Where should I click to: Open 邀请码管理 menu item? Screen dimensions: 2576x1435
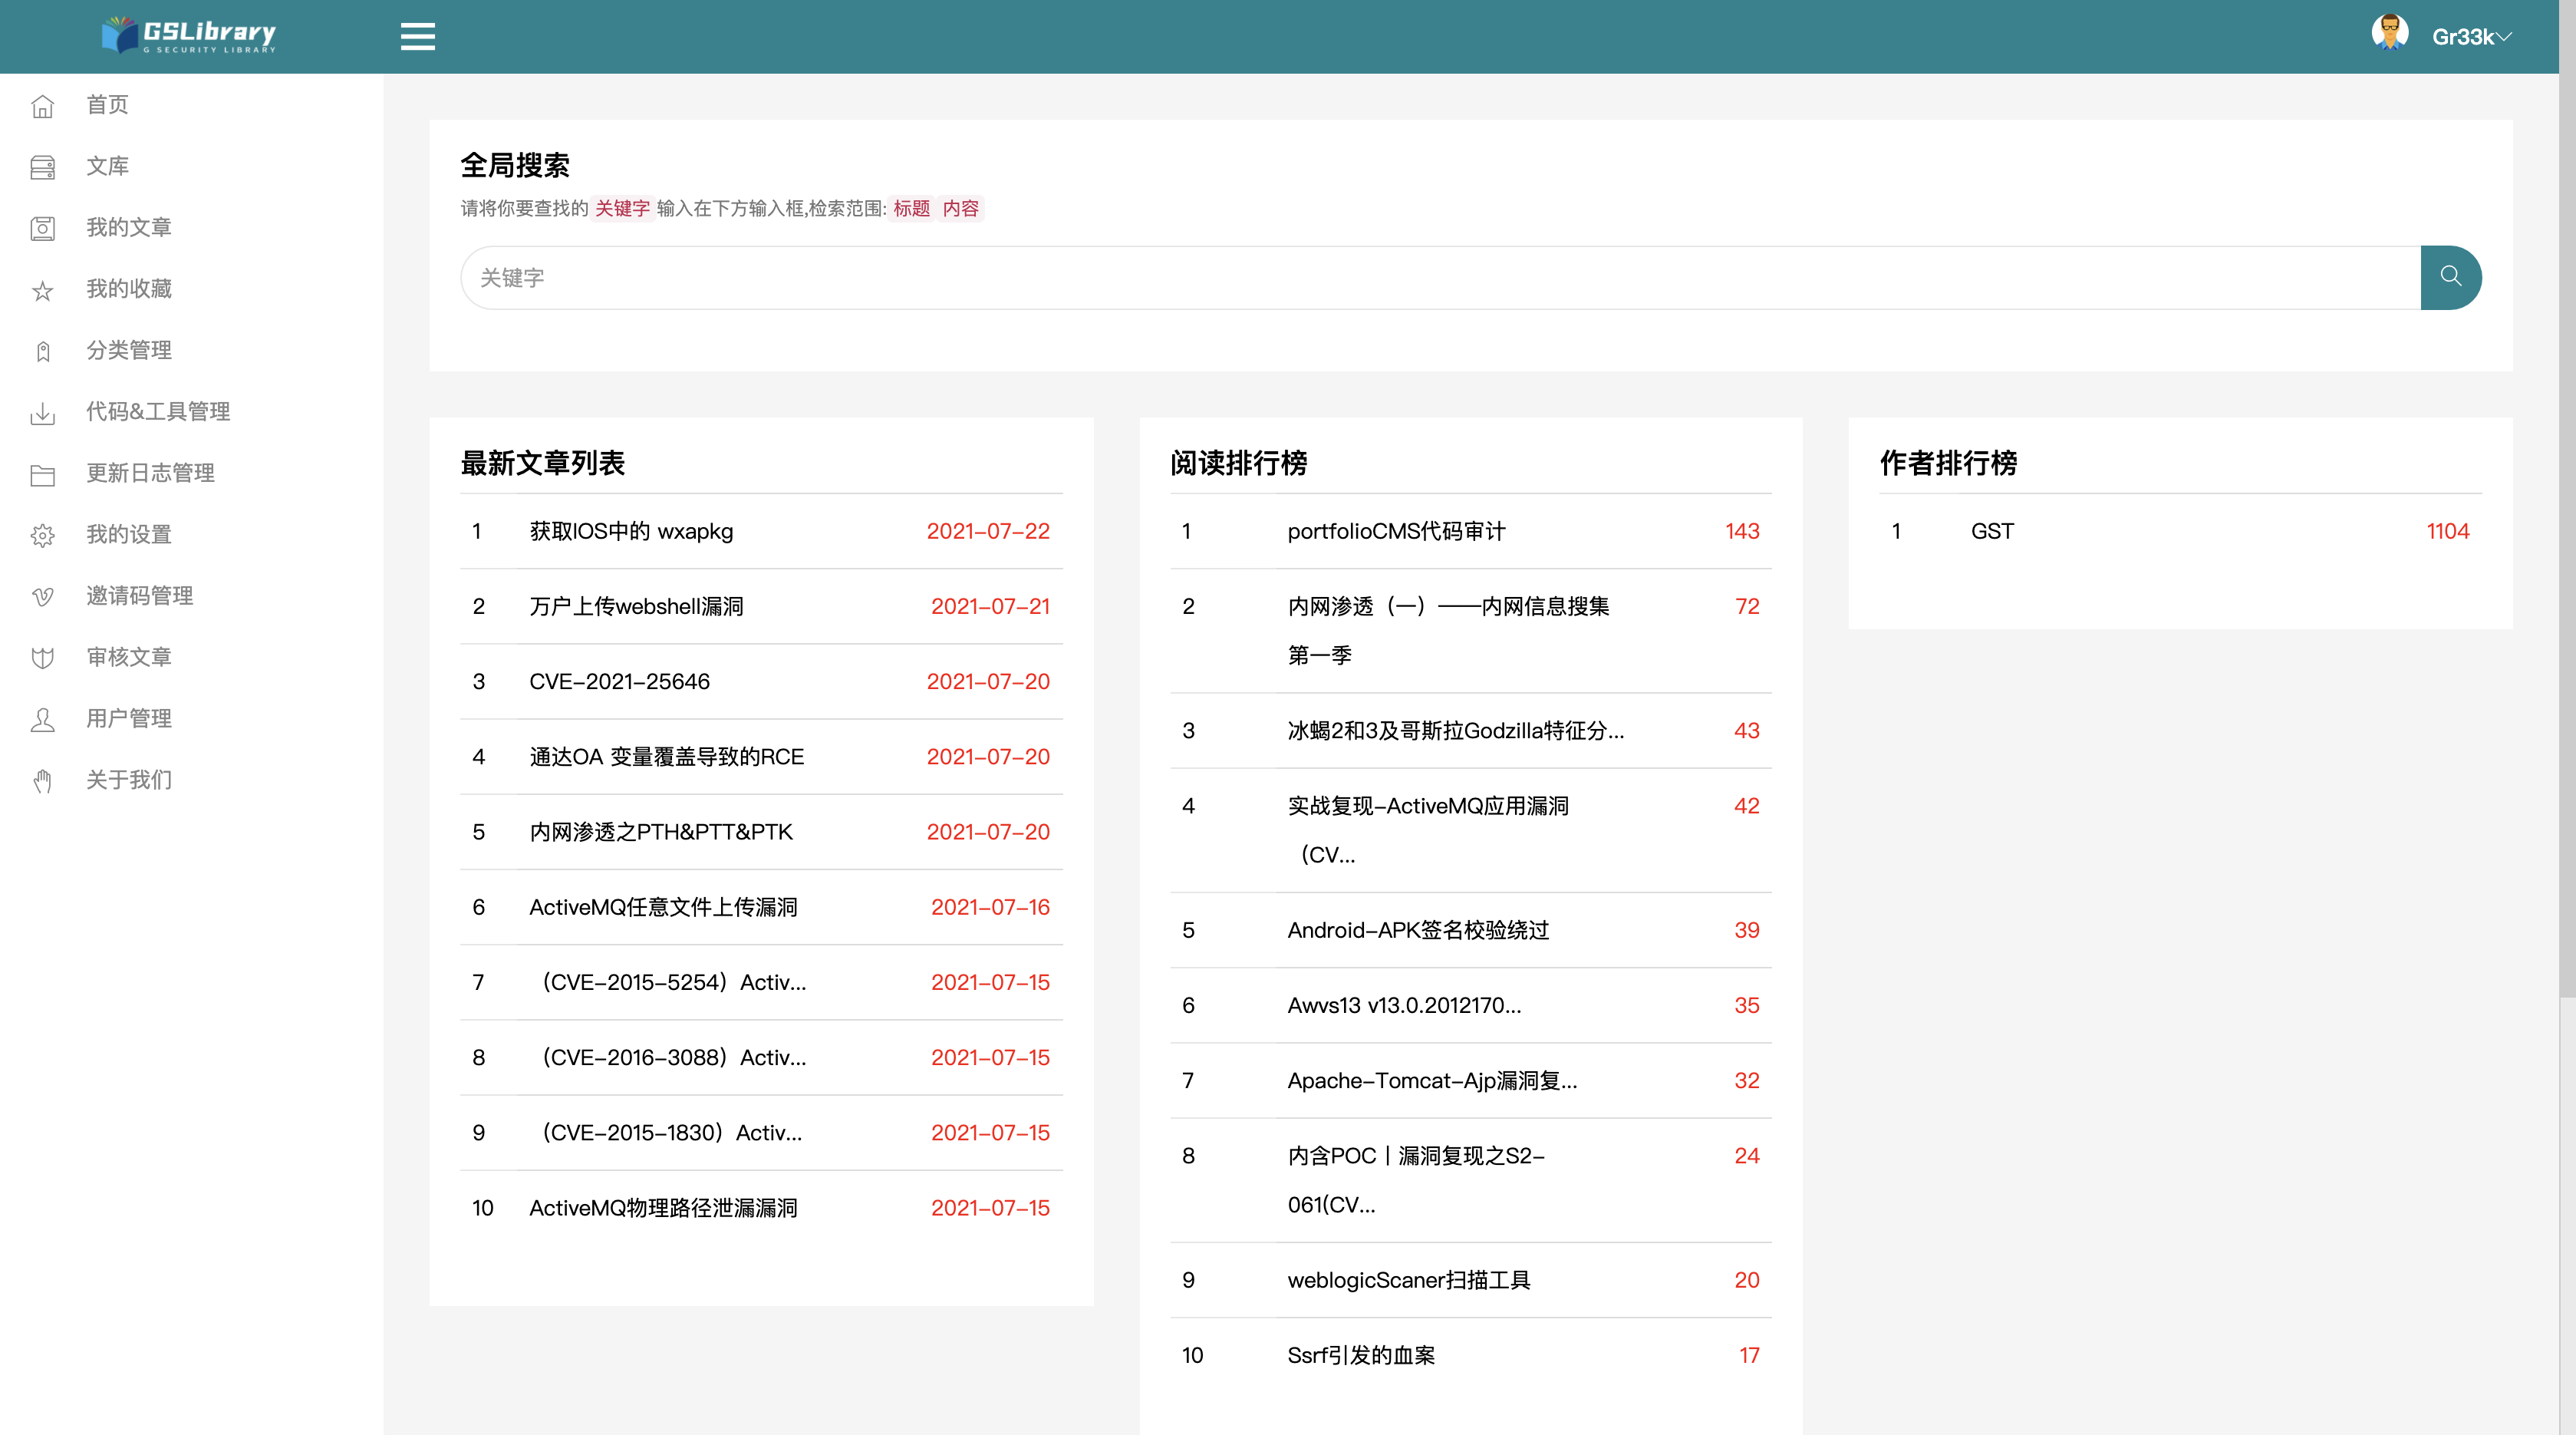click(x=140, y=596)
